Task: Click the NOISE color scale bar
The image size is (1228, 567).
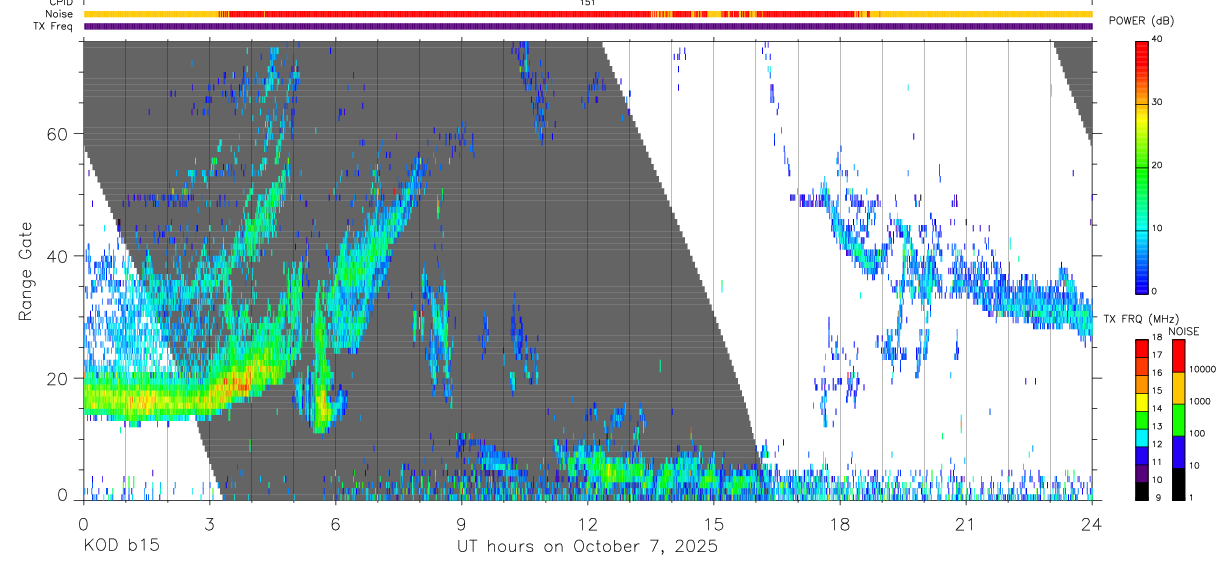Action: pos(1178,419)
